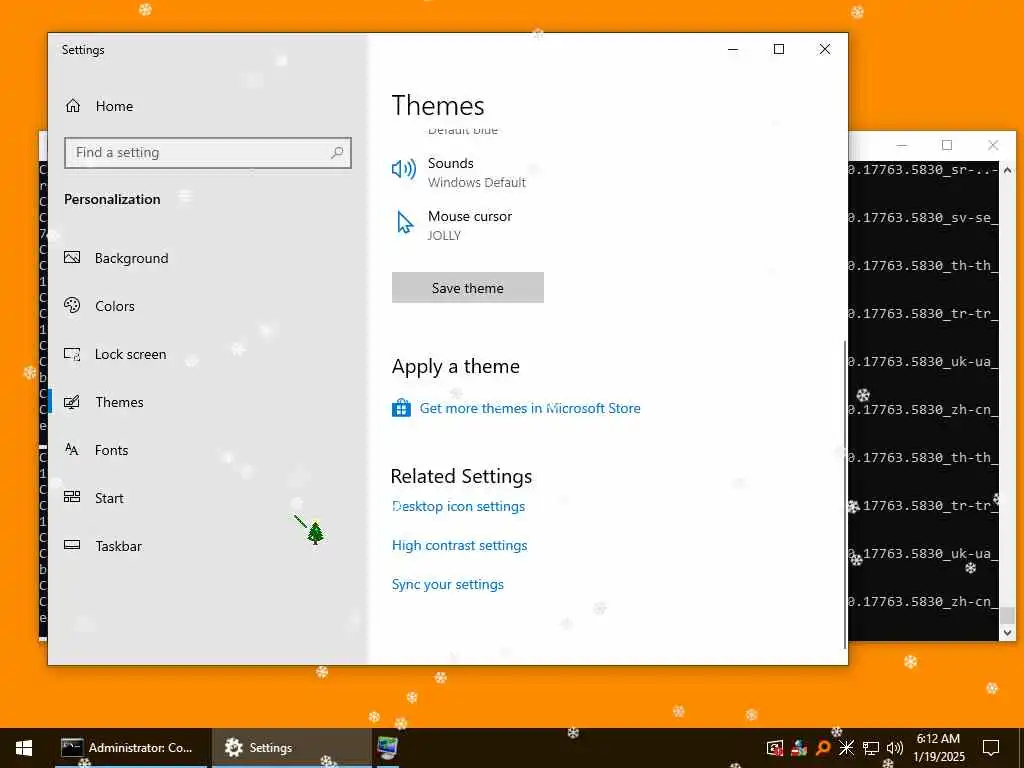The height and width of the screenshot is (768, 1024).
Task: Click the Save theme button
Action: 468,287
